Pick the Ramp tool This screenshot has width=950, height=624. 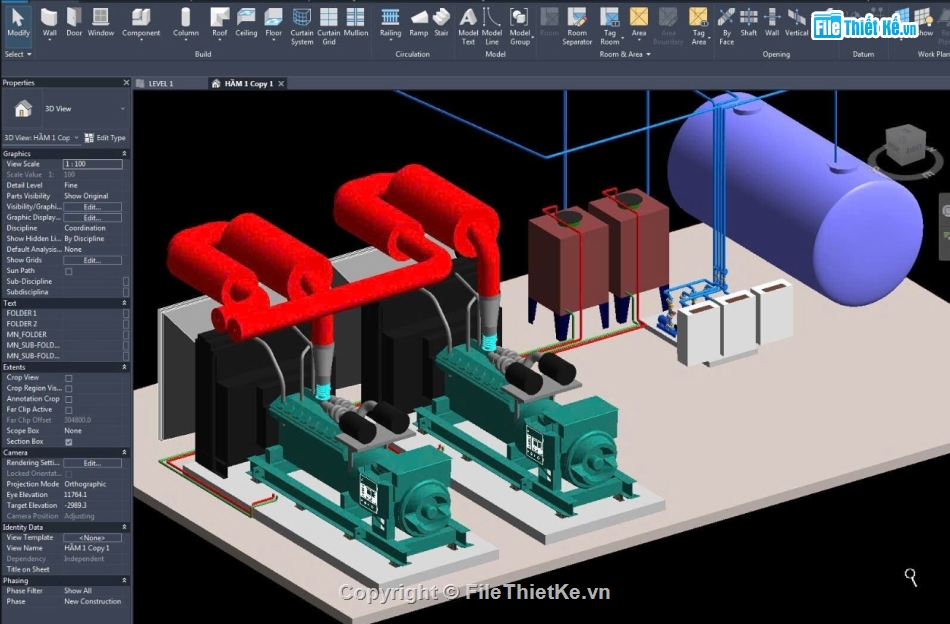pyautogui.click(x=419, y=20)
